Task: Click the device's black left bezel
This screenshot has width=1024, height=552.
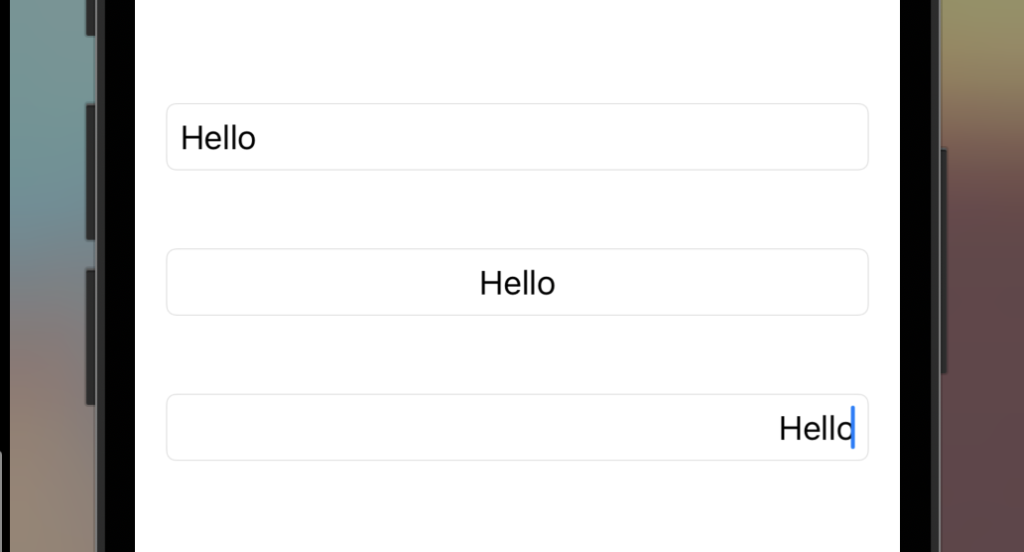Action: (120, 276)
